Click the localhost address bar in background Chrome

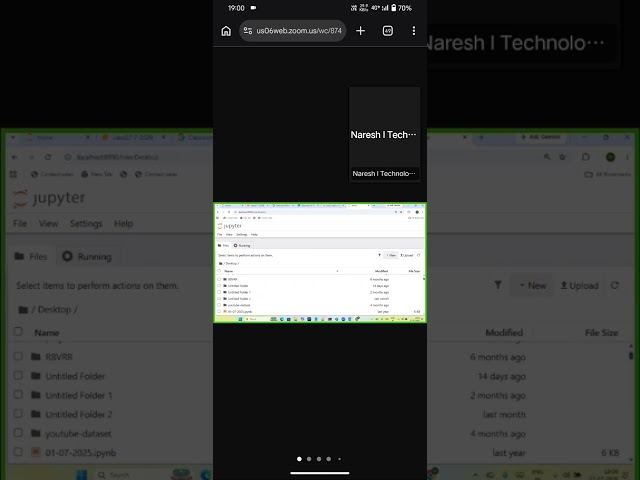pyautogui.click(x=117, y=157)
